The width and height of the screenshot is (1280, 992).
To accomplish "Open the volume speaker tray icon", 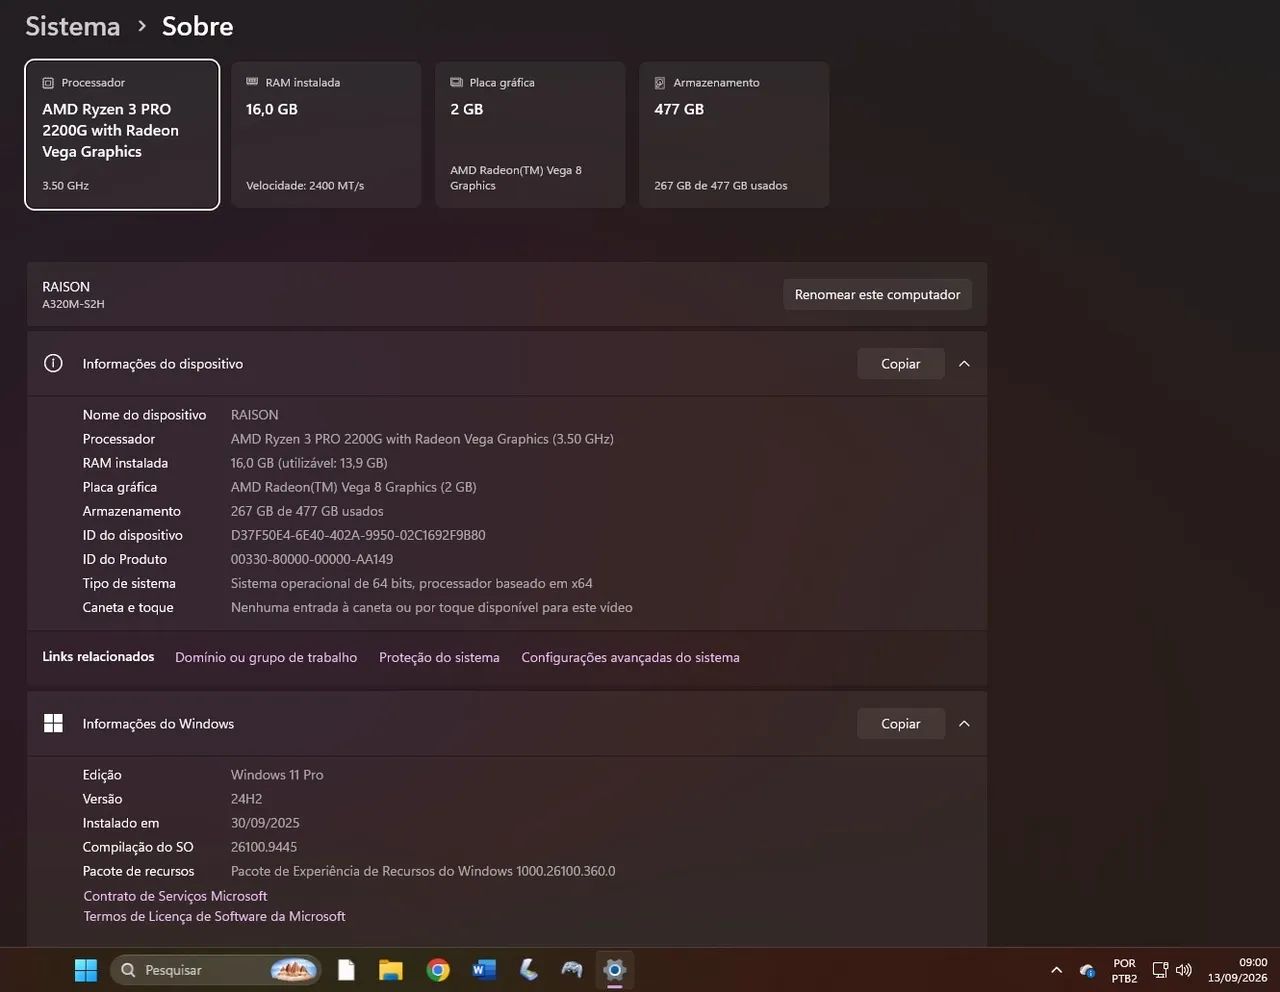I will (1184, 970).
